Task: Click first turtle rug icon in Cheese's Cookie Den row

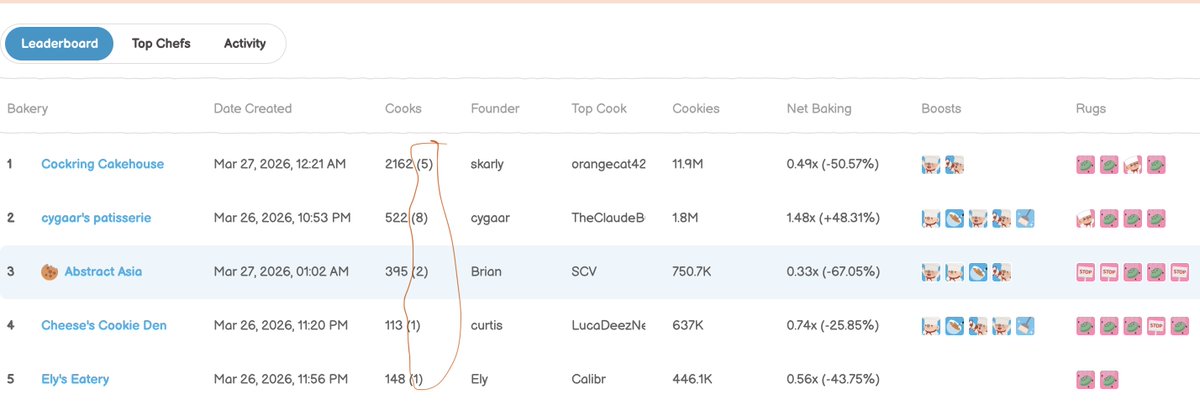Action: pyautogui.click(x=1085, y=326)
